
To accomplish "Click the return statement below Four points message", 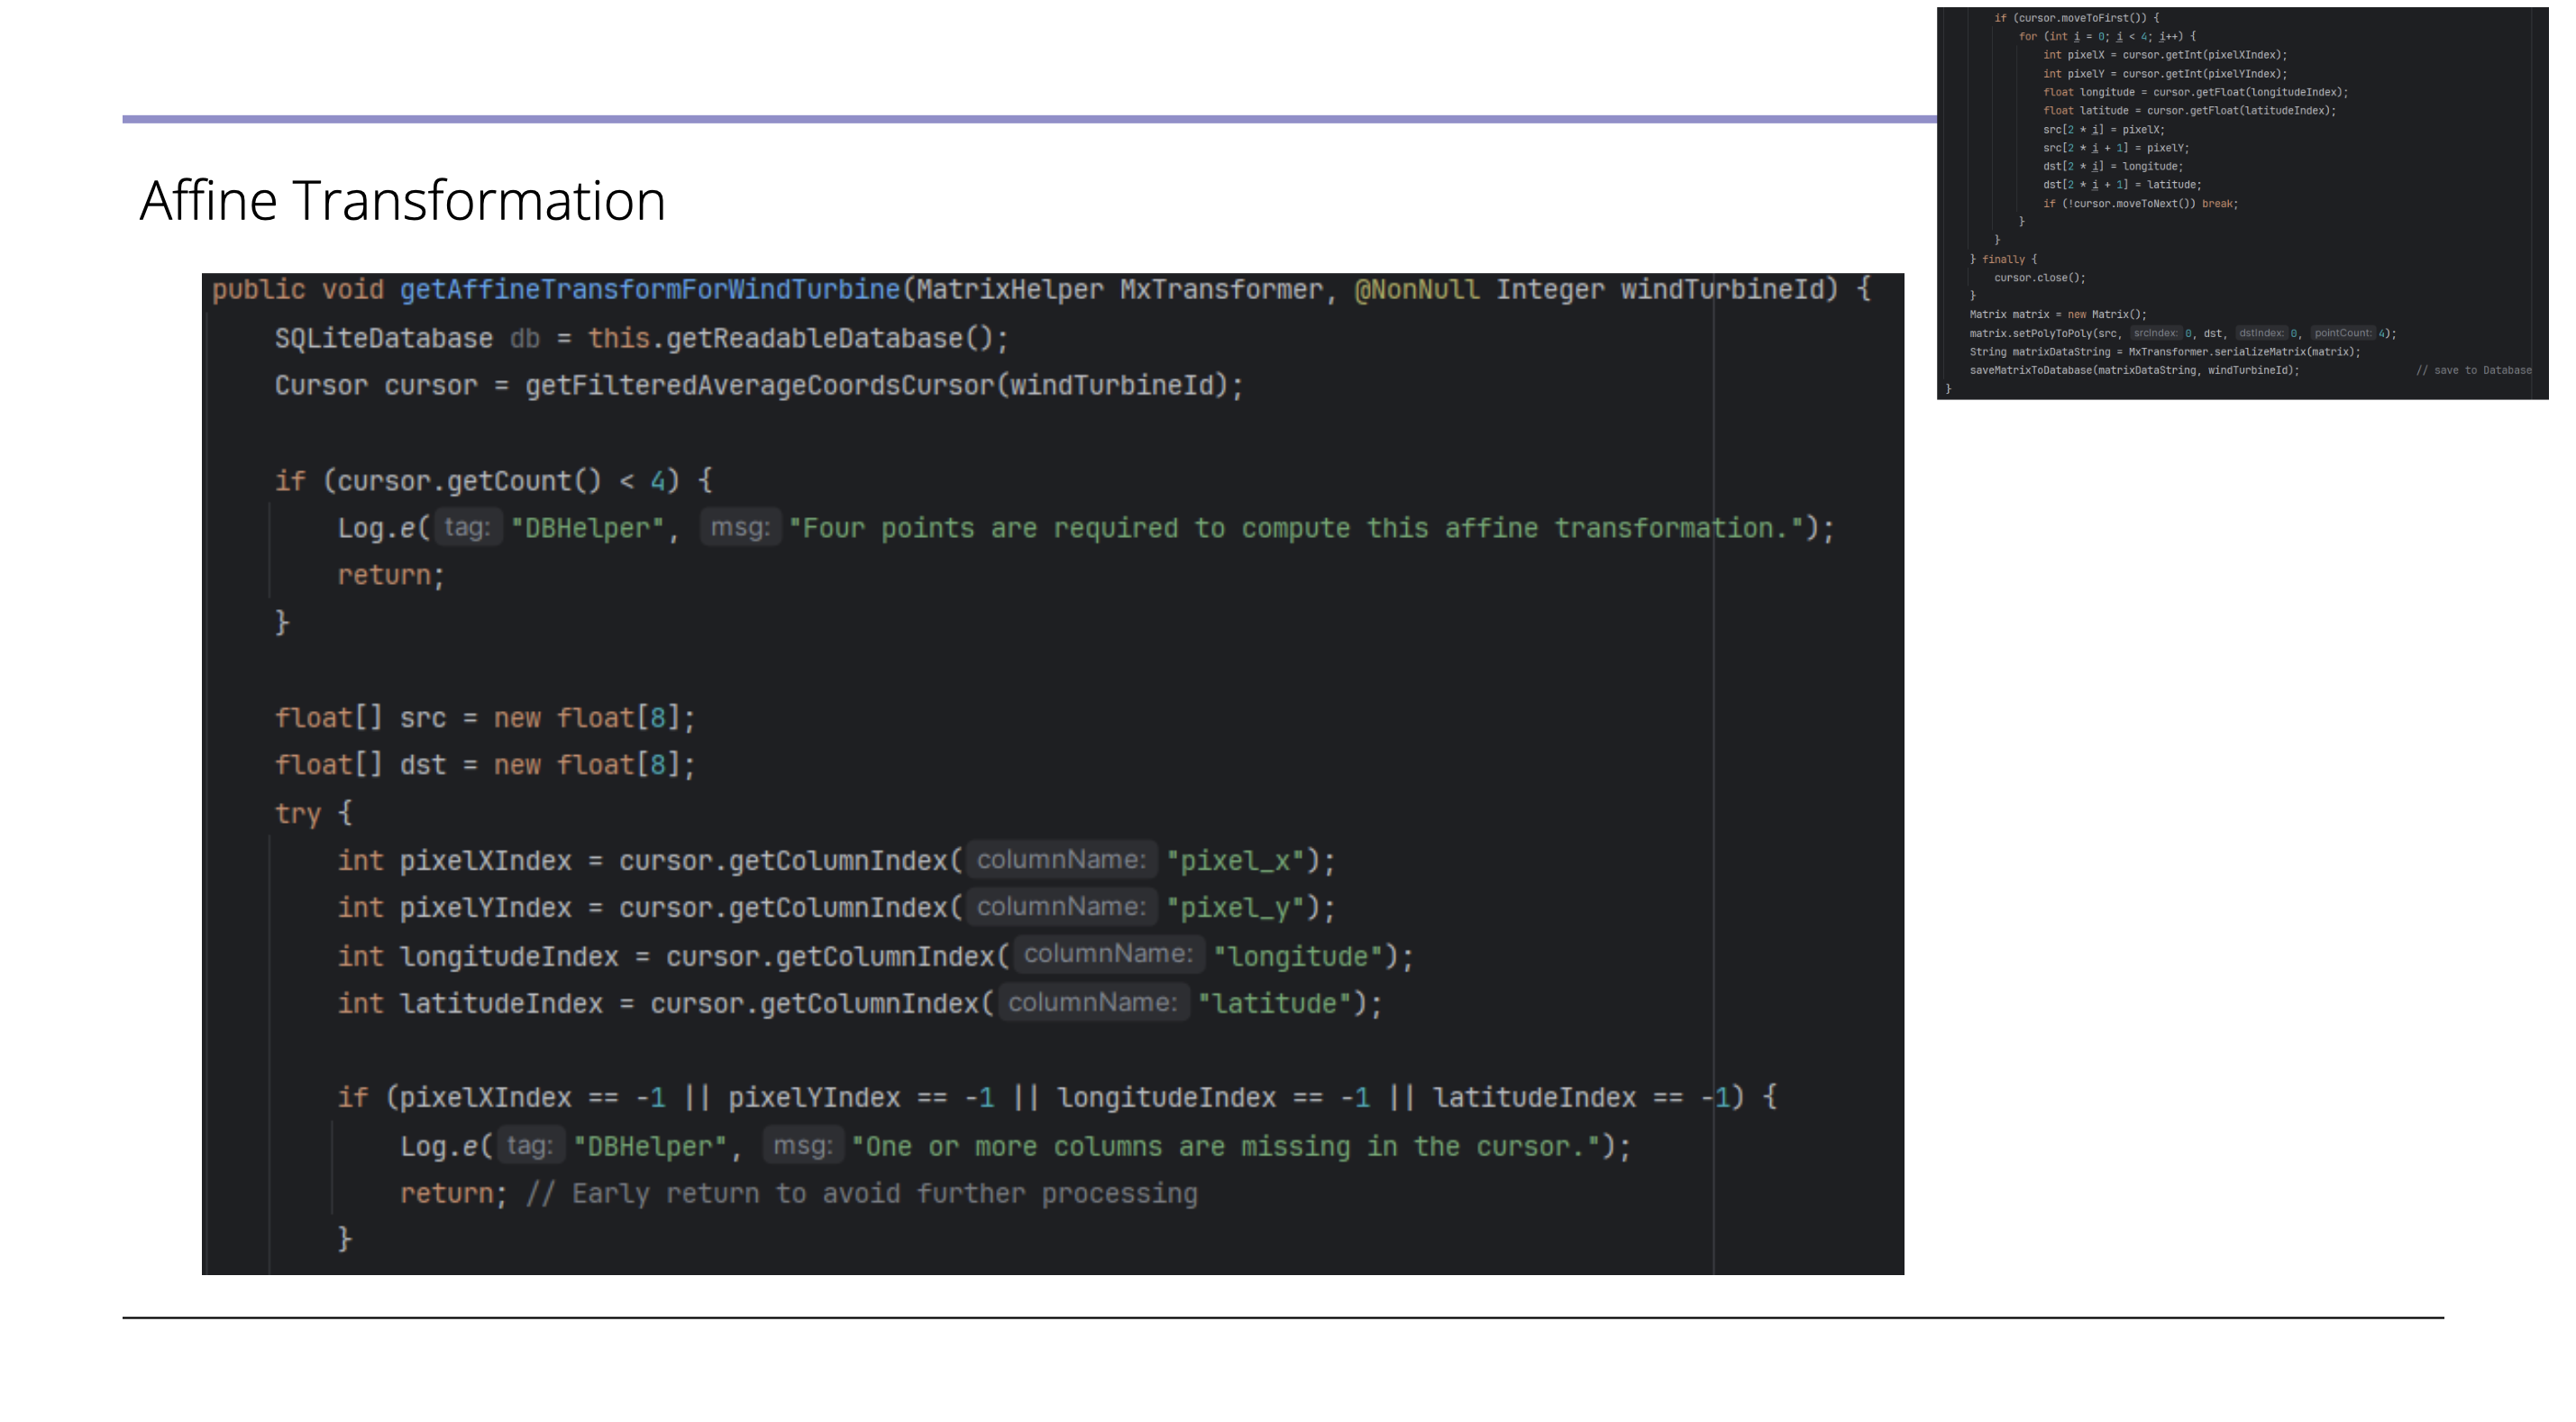I will [x=390, y=575].
